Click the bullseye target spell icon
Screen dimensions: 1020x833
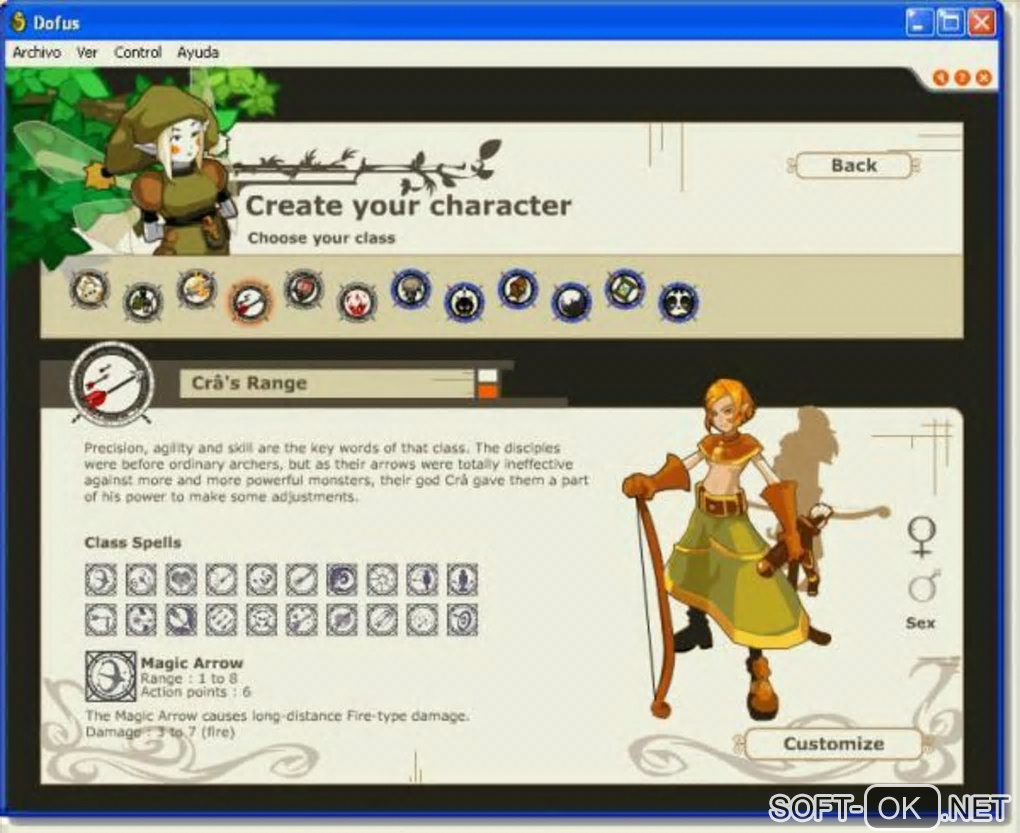click(463, 620)
